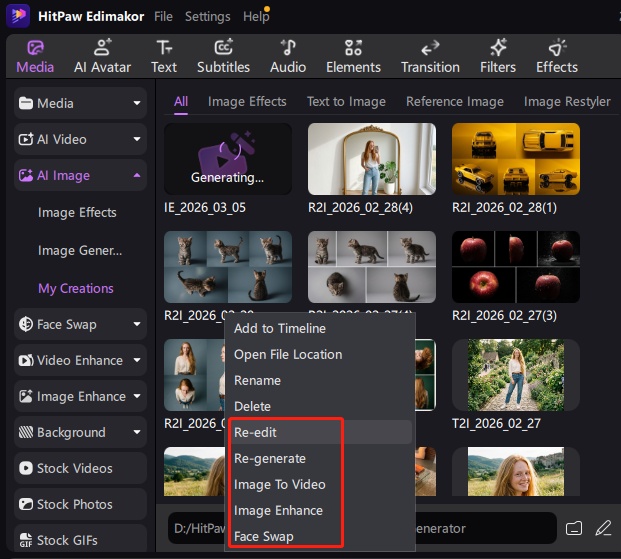Expand the Video Enhance sidebar section
621x559 pixels.
tap(80, 360)
